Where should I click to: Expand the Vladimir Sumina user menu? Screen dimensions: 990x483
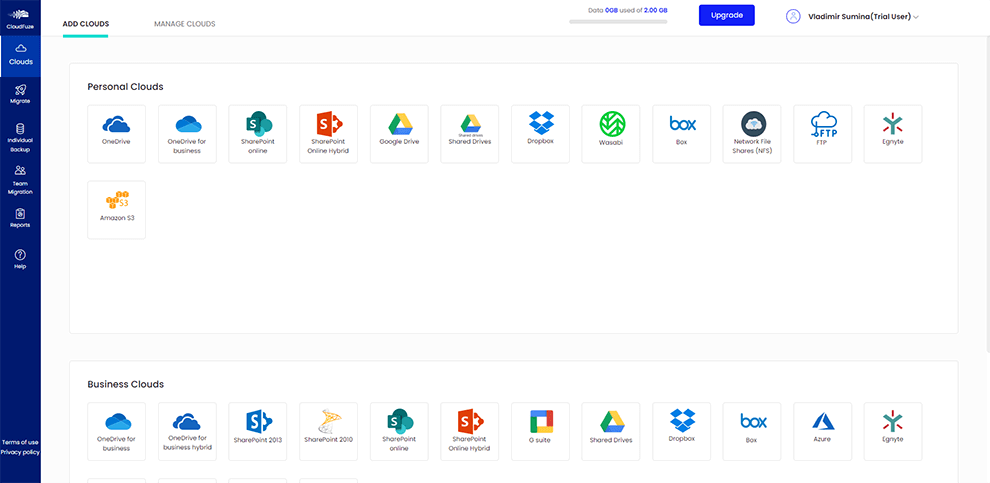pyautogui.click(x=862, y=17)
